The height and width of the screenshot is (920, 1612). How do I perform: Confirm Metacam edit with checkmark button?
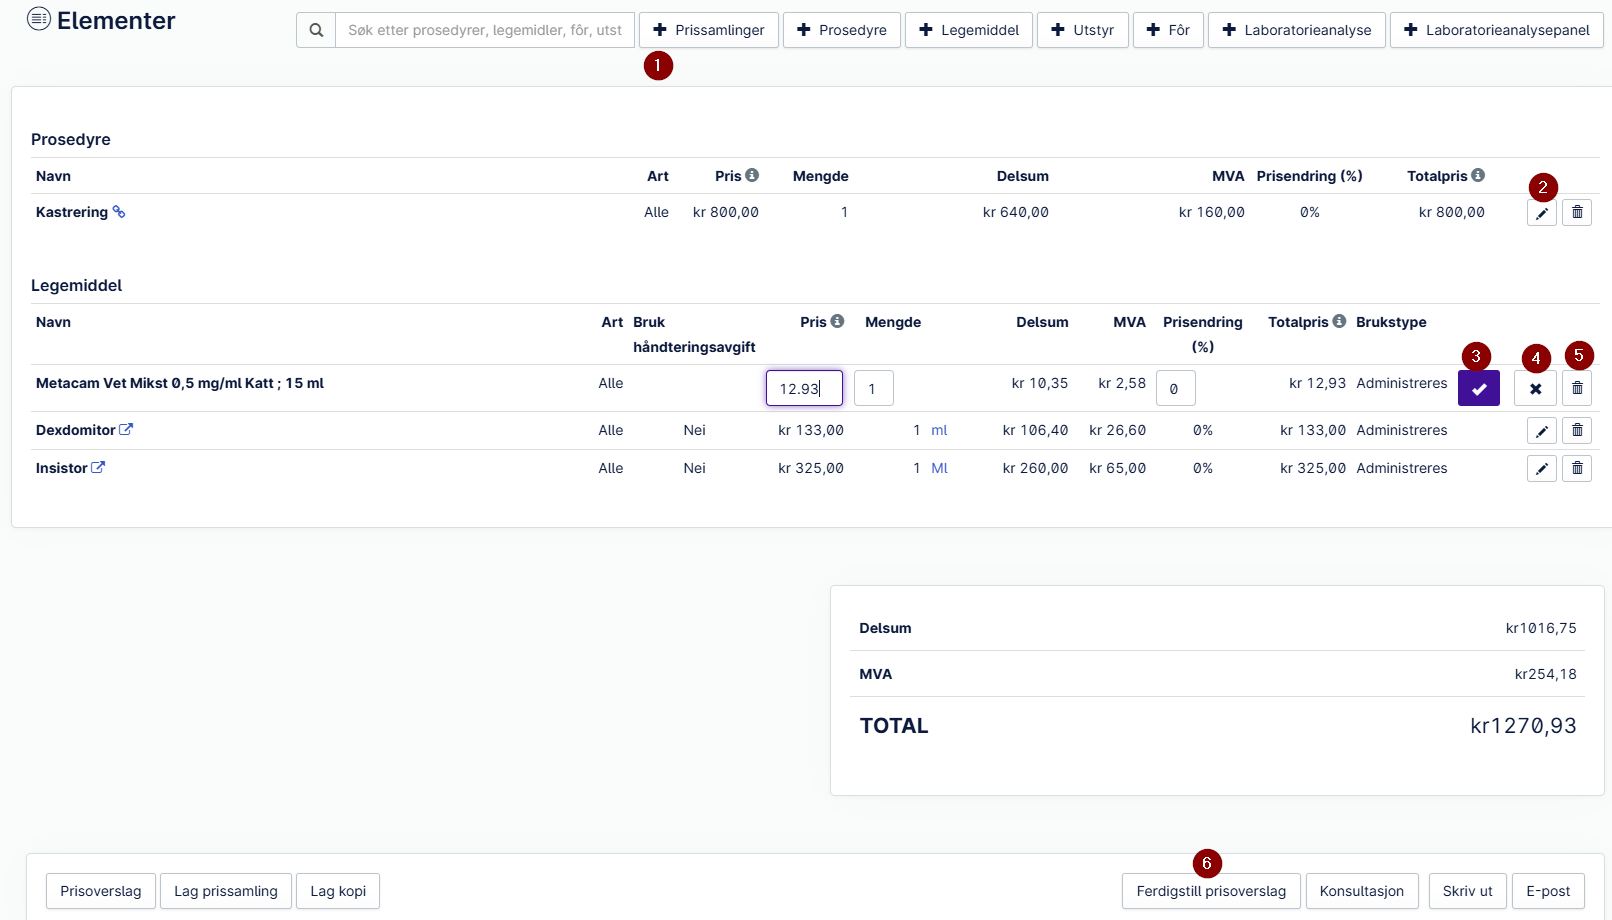point(1479,388)
